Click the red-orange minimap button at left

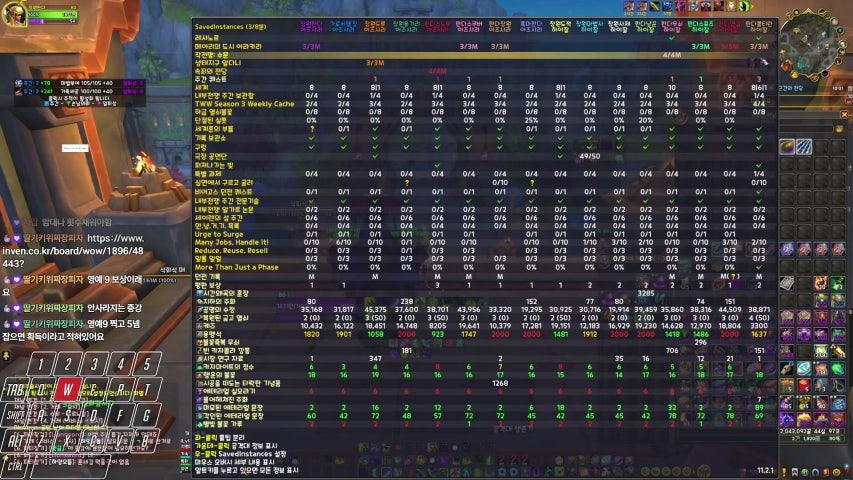787,65
